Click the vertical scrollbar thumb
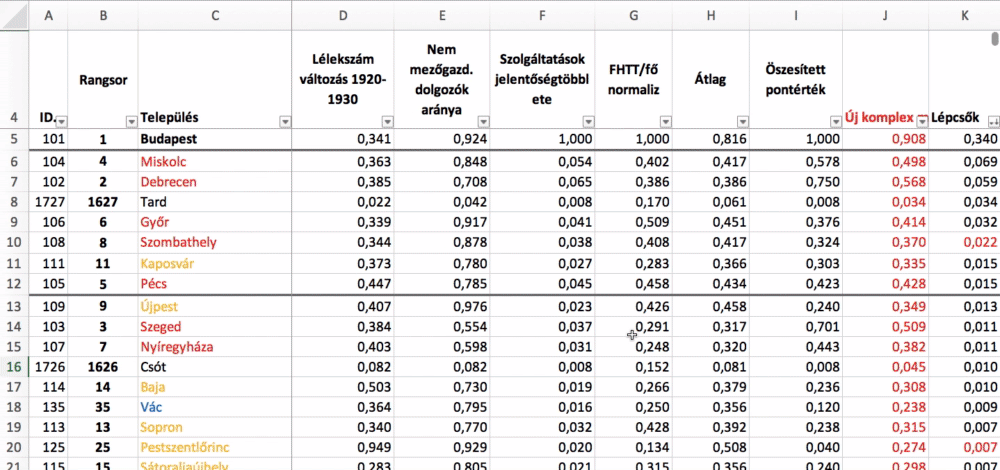1000x470 pixels. click(x=994, y=38)
